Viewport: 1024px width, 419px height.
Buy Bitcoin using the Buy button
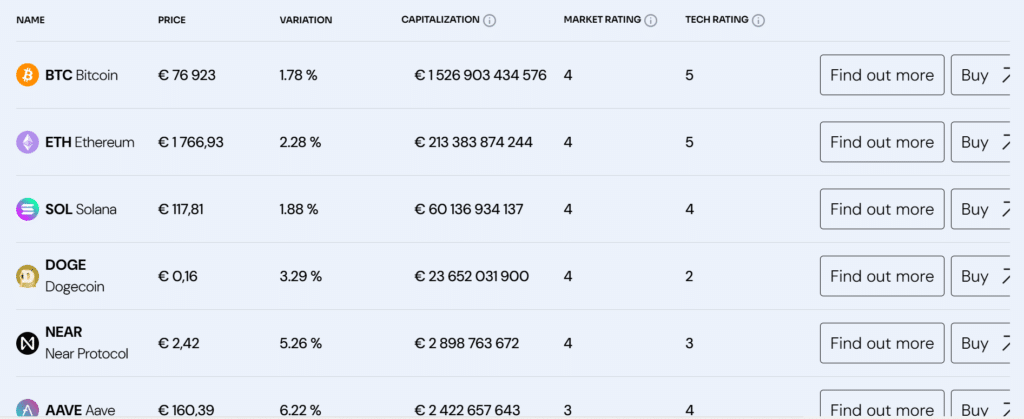981,75
